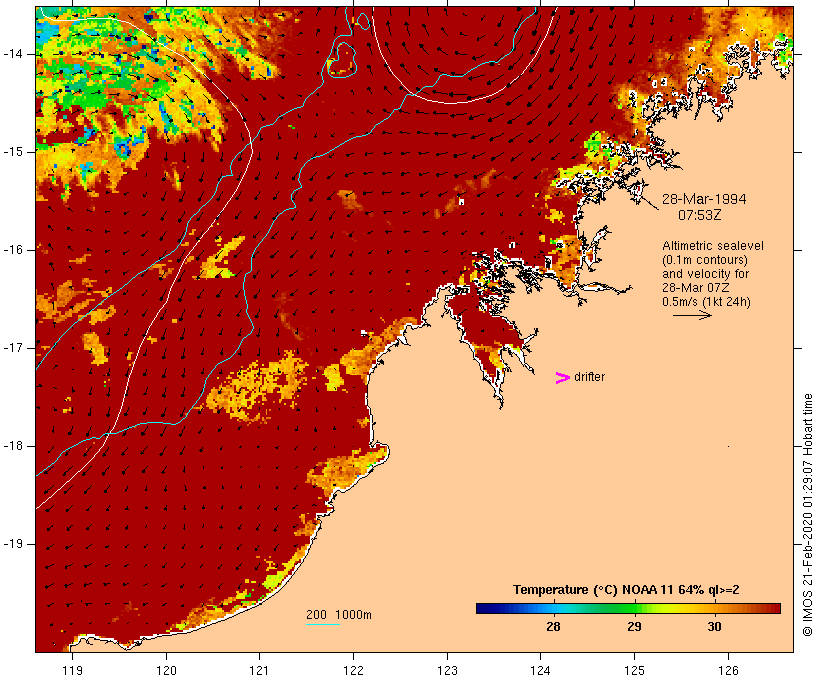820x680 pixels.
Task: Click the longitude axis label 123
Action: (447, 670)
